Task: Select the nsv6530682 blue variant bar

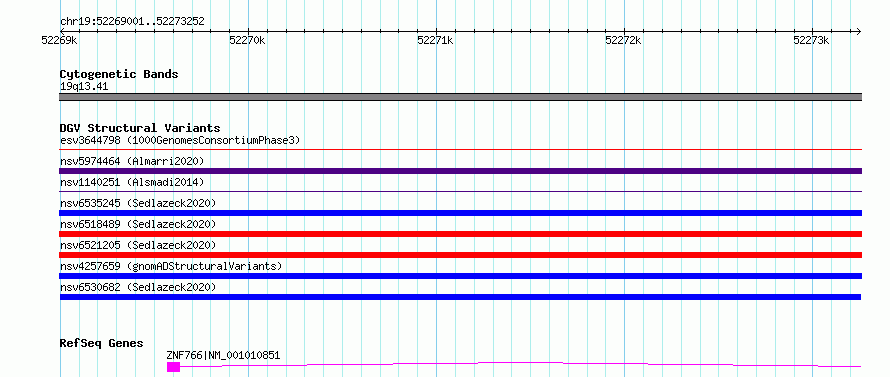Action: [x=460, y=297]
